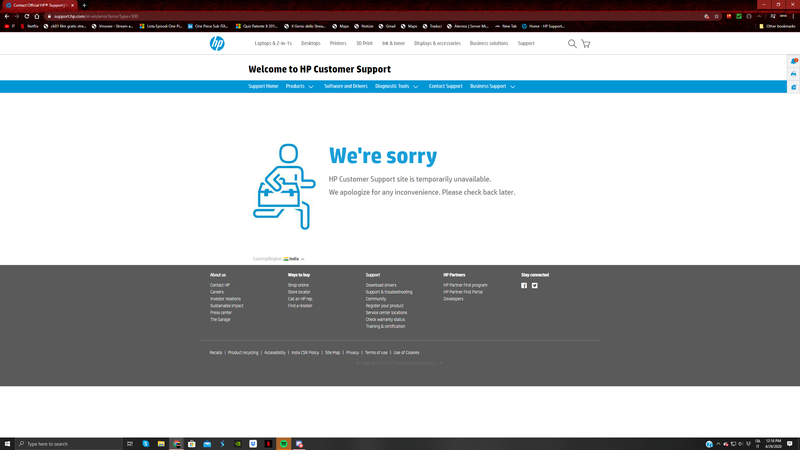This screenshot has height=450, width=800.
Task: Open HP Partner First program link
Action: click(465, 285)
